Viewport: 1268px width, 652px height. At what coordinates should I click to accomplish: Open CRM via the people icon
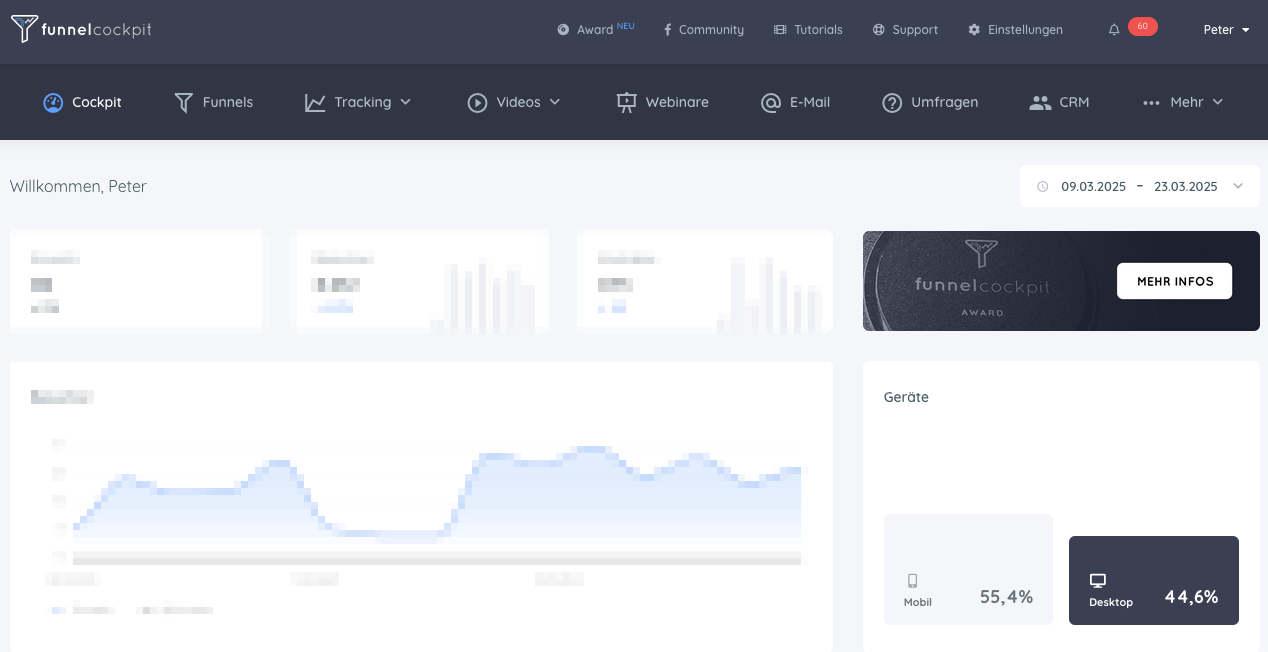1040,102
